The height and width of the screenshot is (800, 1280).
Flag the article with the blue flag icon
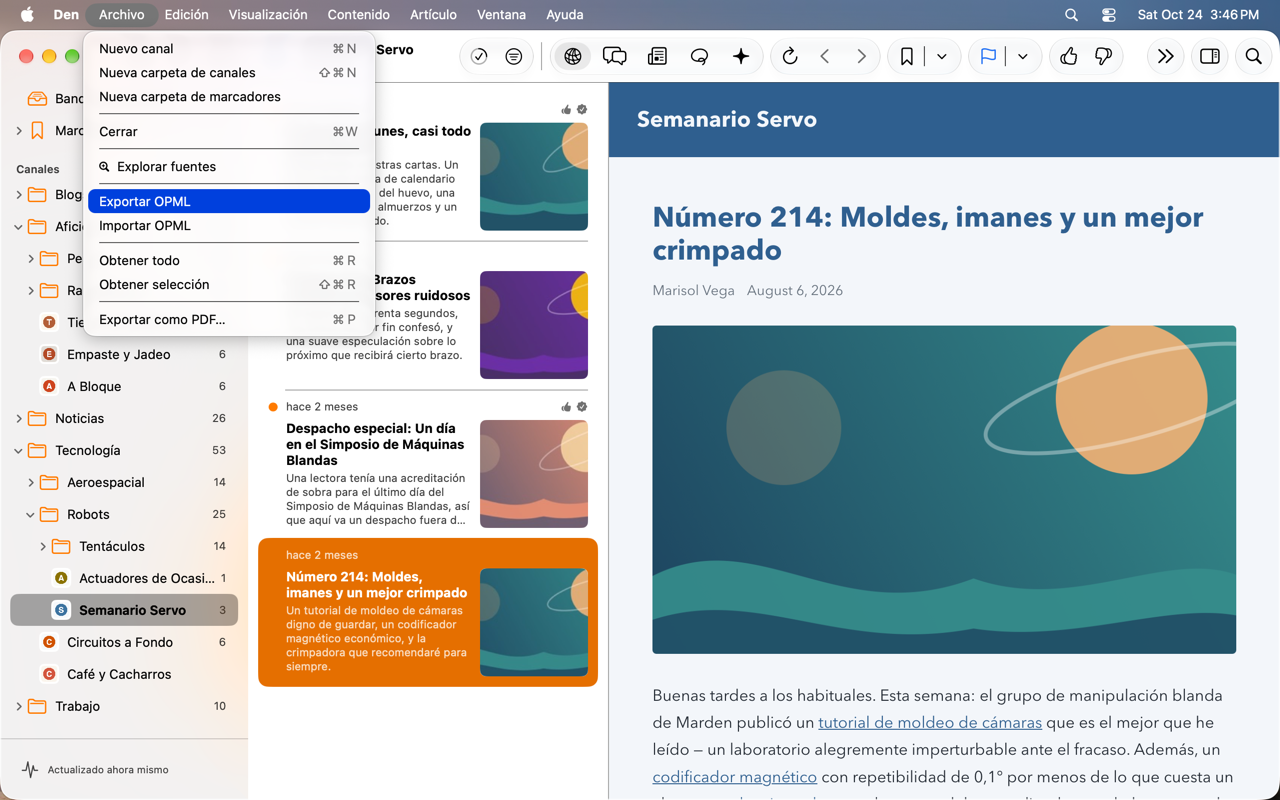coord(988,57)
